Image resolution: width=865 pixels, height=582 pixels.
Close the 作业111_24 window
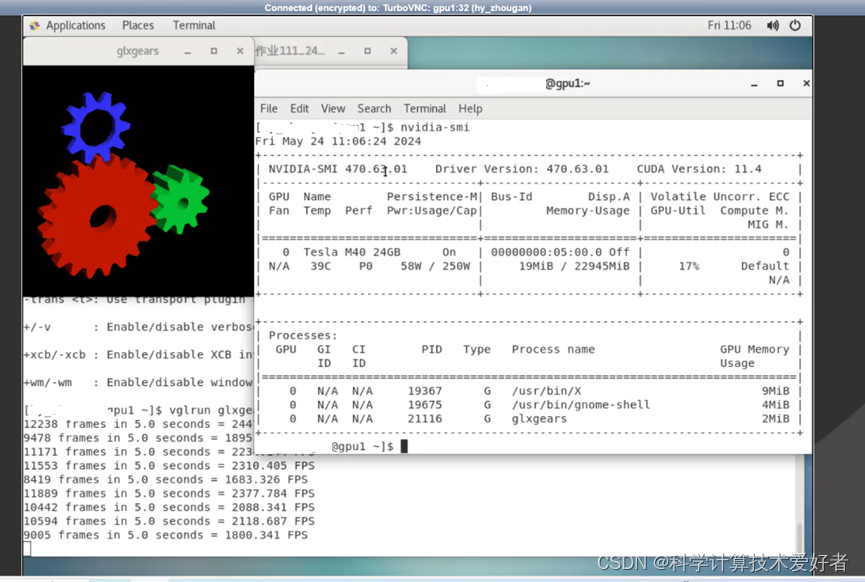click(x=393, y=51)
